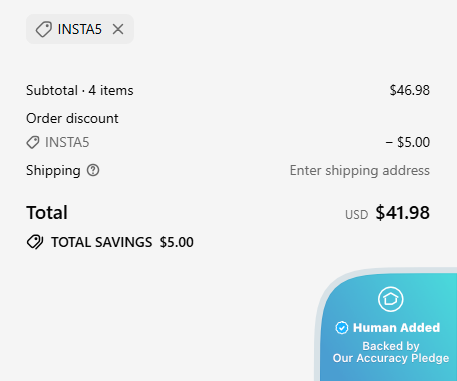Click the Order discount heading
This screenshot has height=381, width=457.
tap(72, 118)
